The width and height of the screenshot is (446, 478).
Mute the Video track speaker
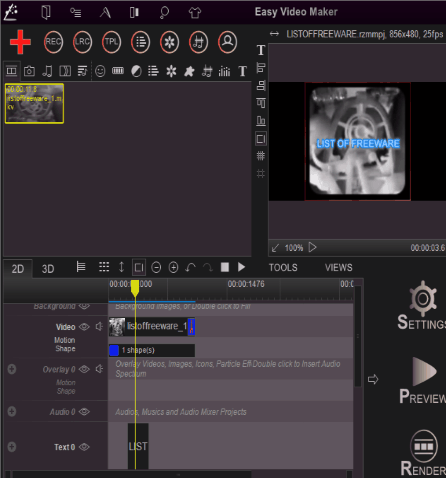pos(99,327)
